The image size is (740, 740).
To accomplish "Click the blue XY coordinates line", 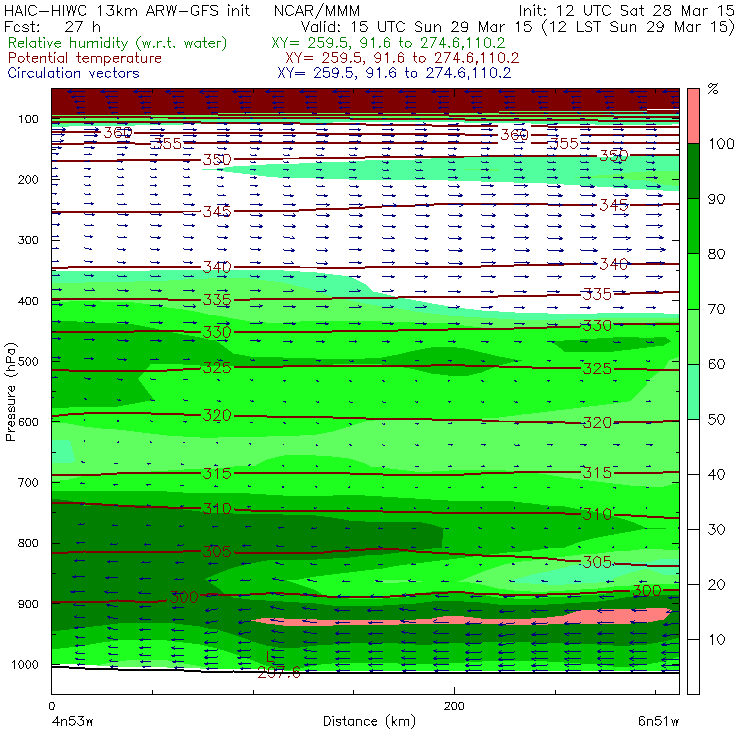I will click(394, 73).
